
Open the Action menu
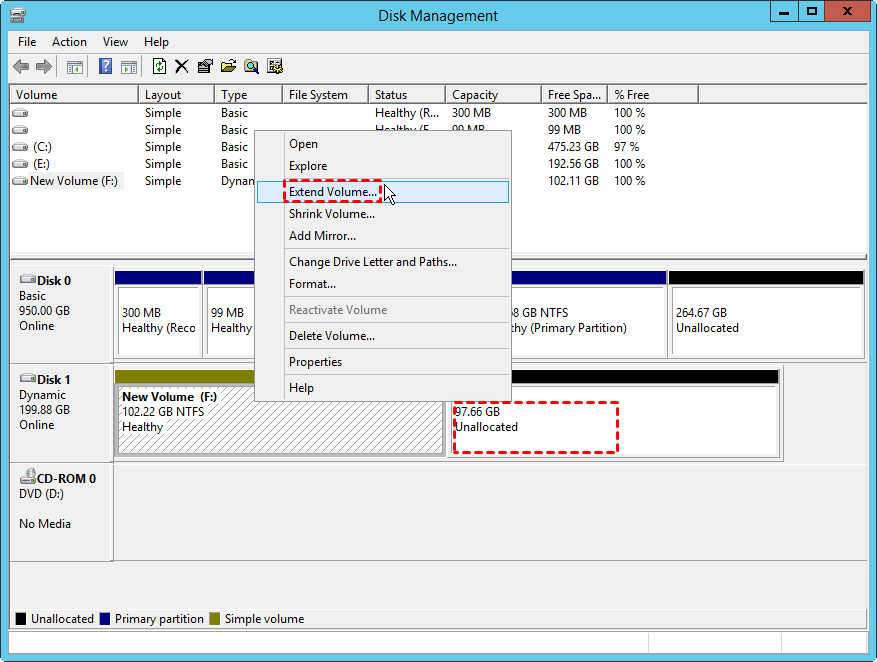pyautogui.click(x=69, y=42)
